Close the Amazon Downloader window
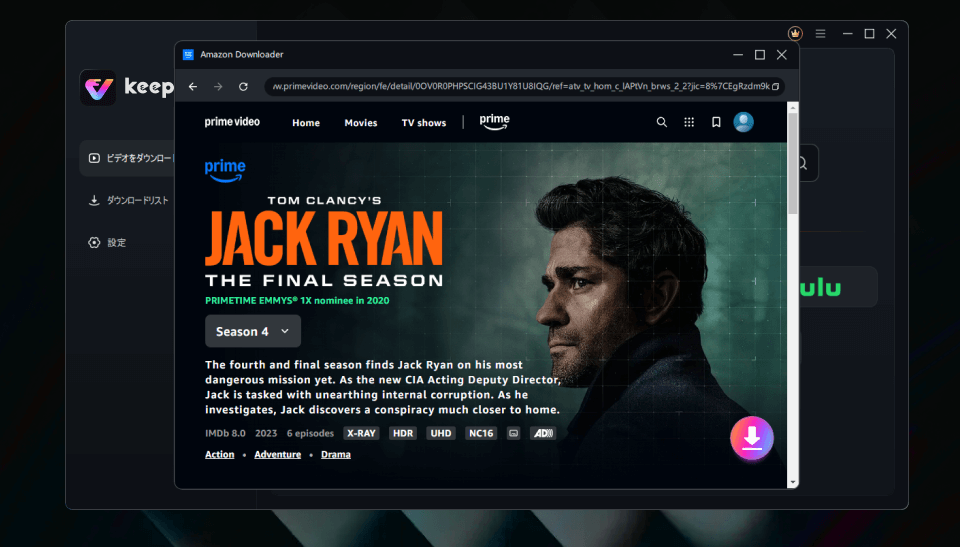Viewport: 960px width, 547px height. point(782,55)
